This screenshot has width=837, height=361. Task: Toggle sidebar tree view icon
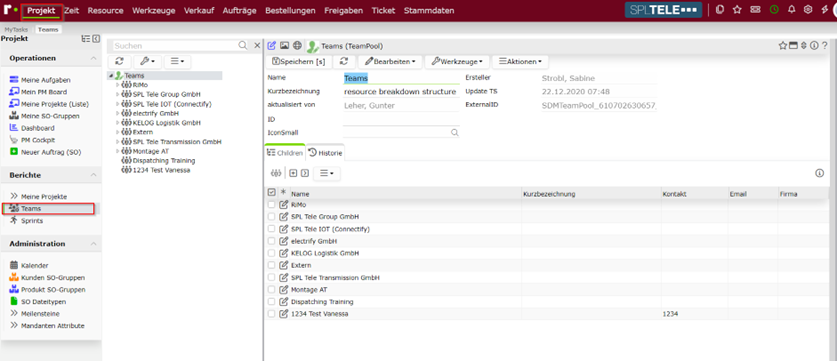pyautogui.click(x=85, y=39)
